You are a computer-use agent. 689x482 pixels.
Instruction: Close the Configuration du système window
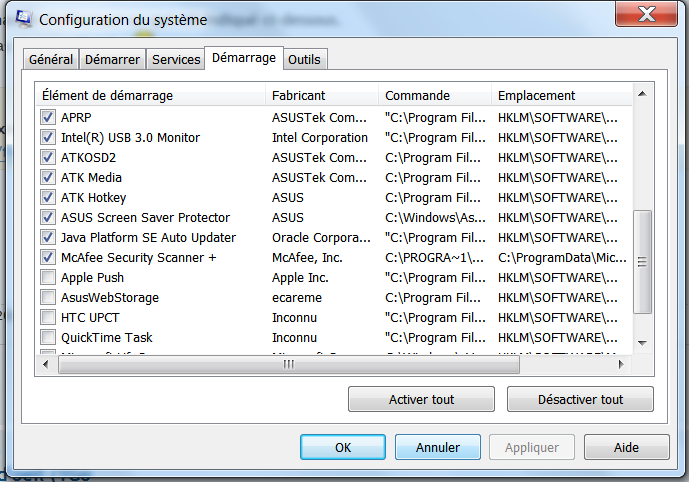(646, 14)
